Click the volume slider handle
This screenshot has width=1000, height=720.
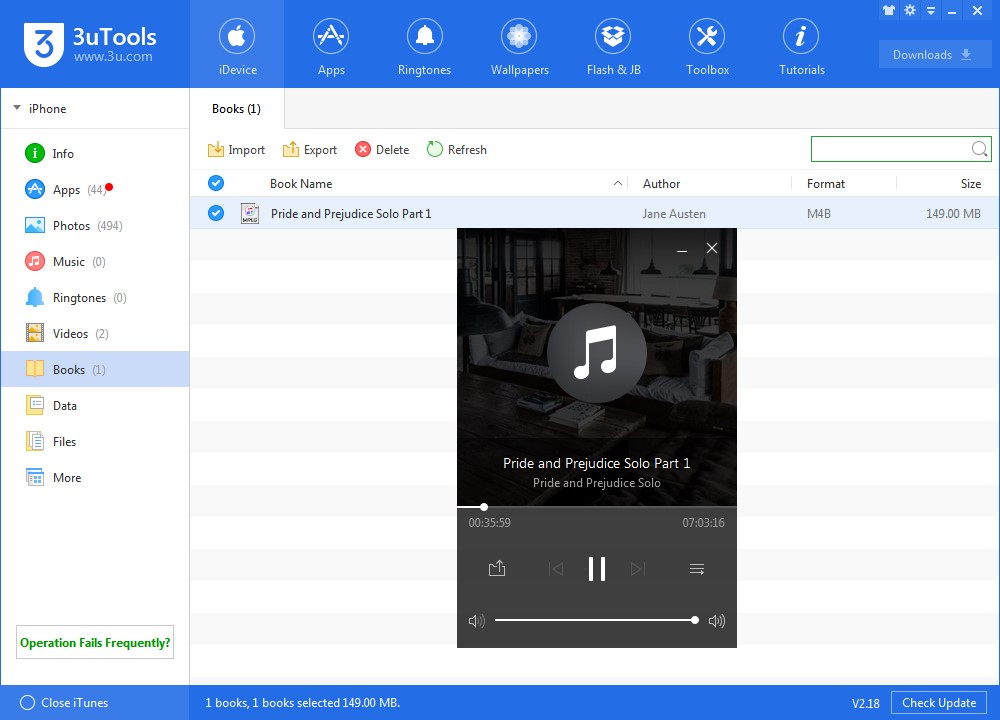point(694,621)
